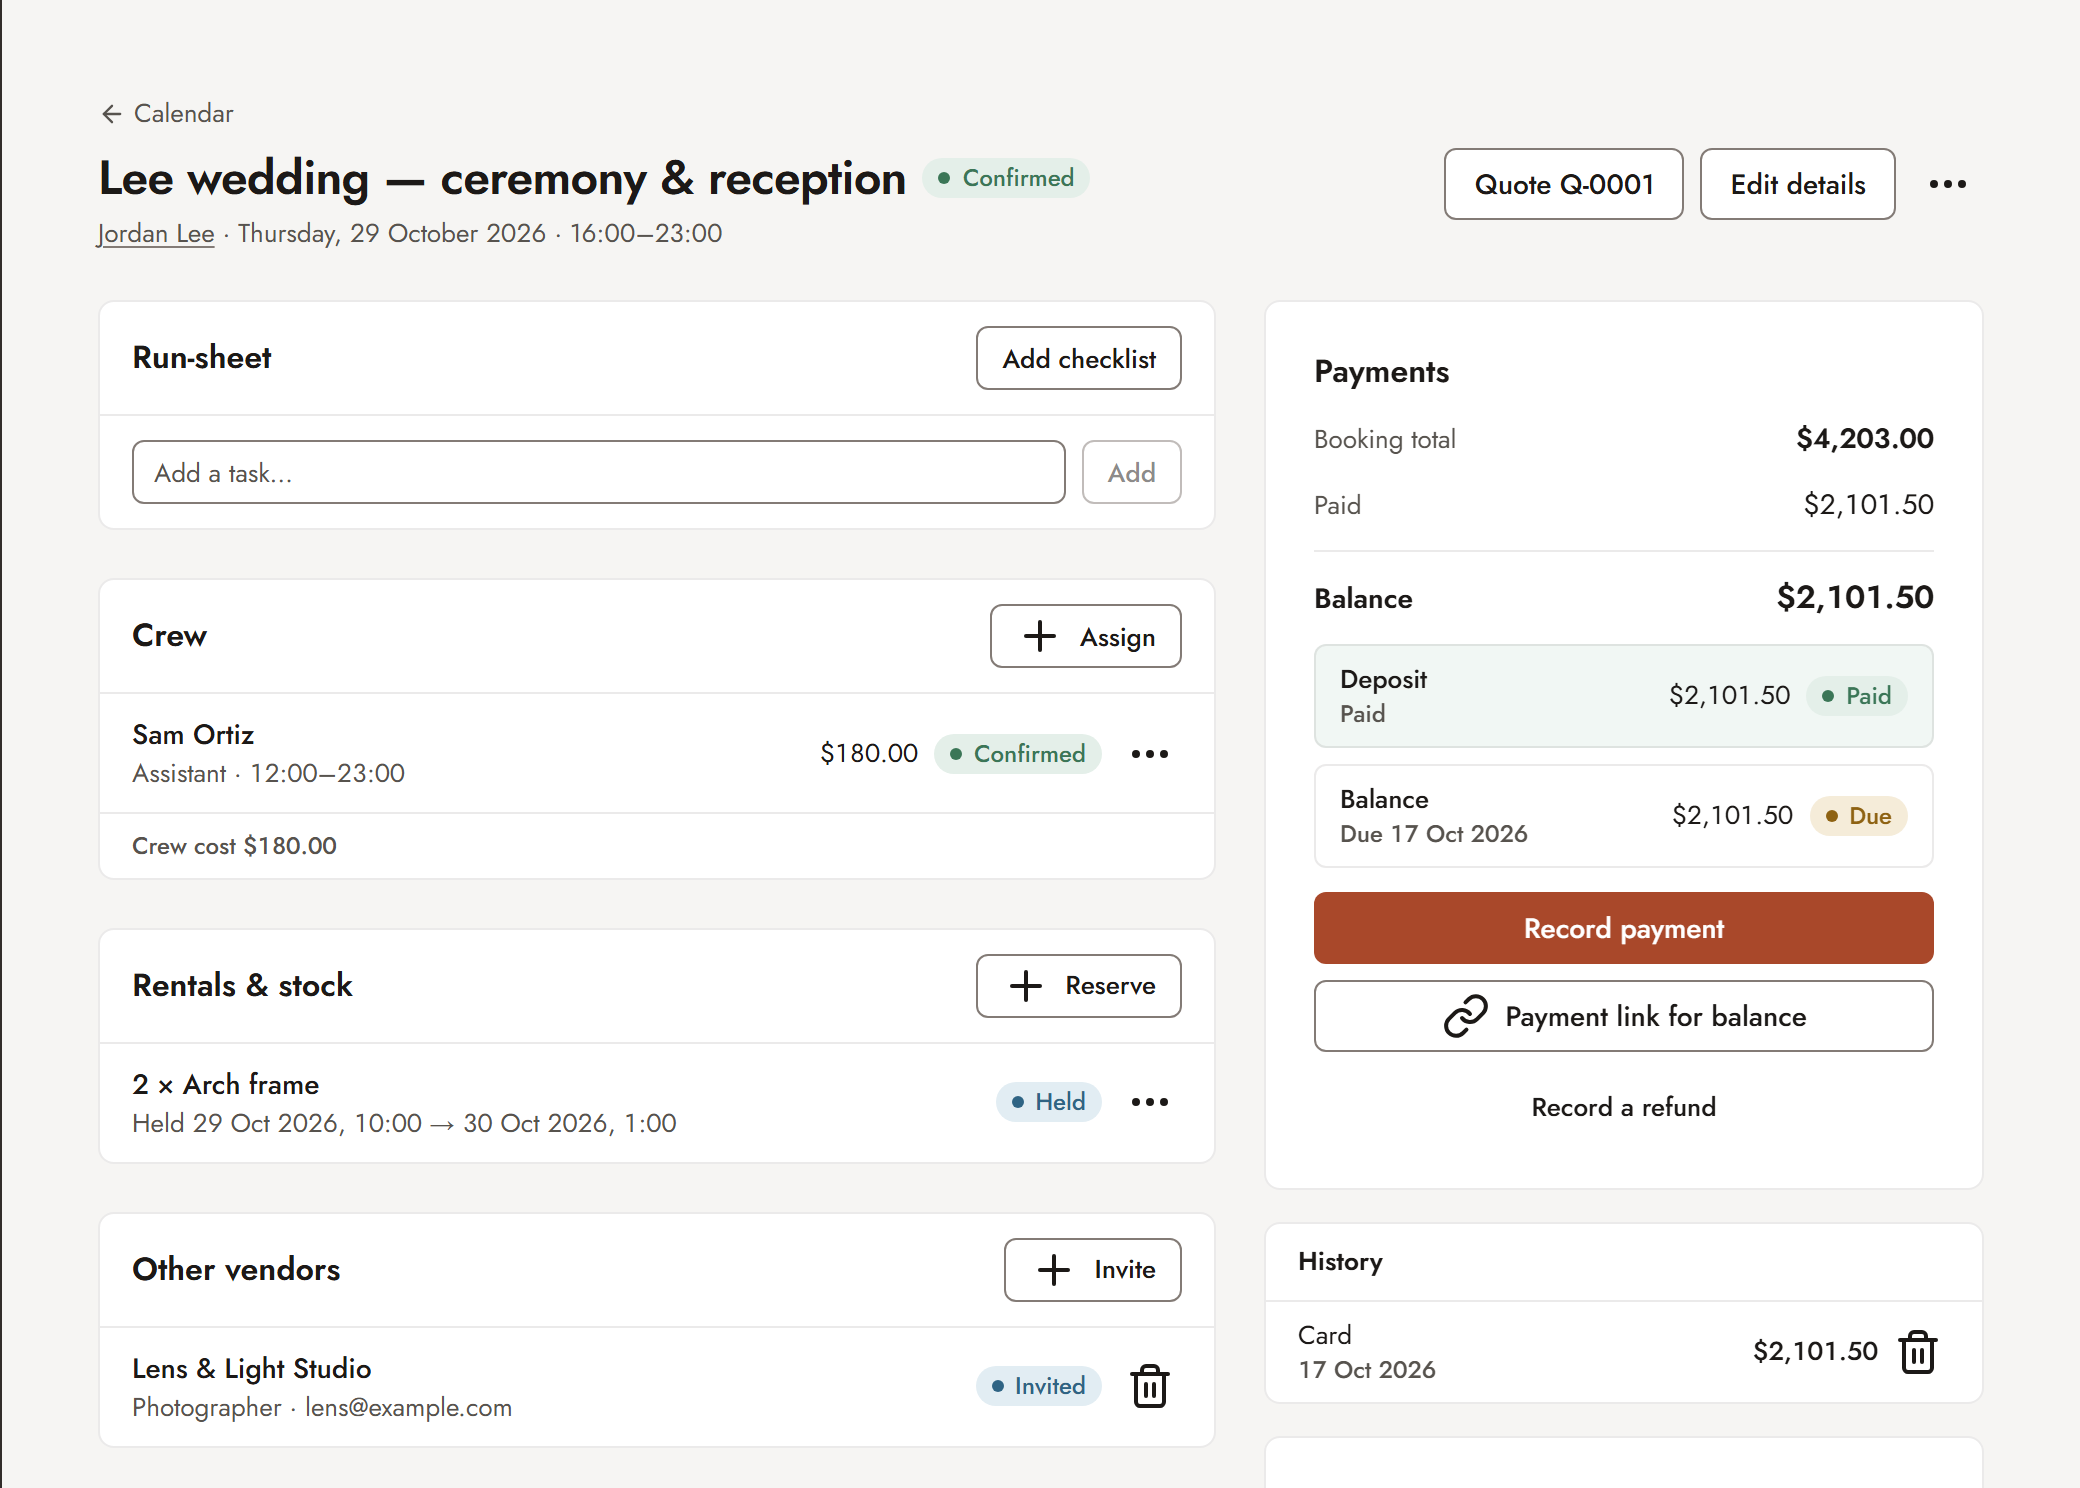
Task: Click the Invited status badge
Action: [1038, 1386]
